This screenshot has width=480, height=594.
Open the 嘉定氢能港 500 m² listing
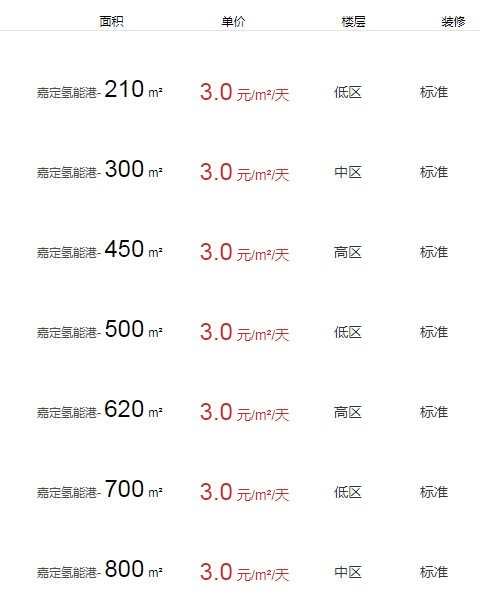tap(100, 330)
